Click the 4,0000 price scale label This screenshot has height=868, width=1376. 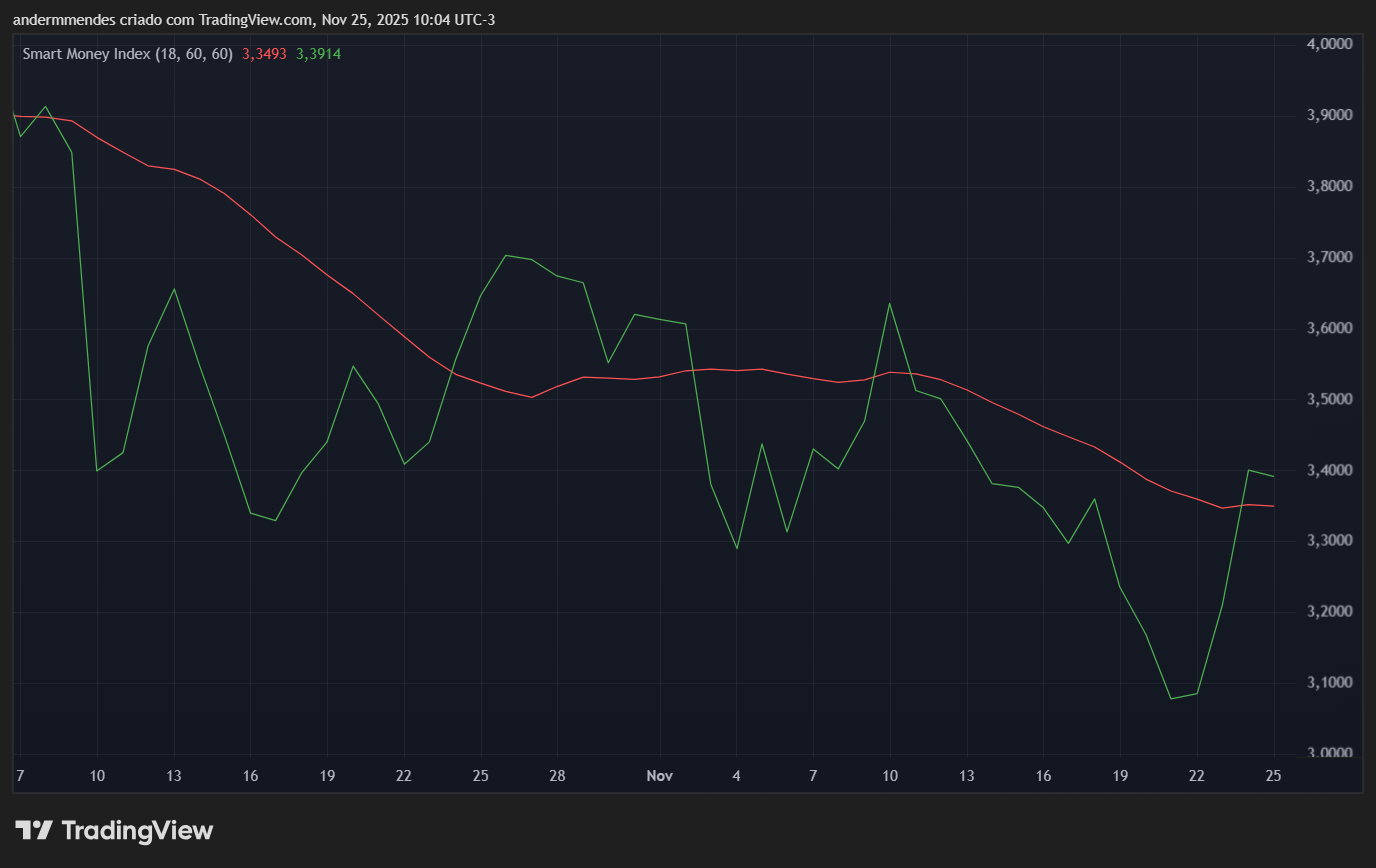pos(1332,43)
